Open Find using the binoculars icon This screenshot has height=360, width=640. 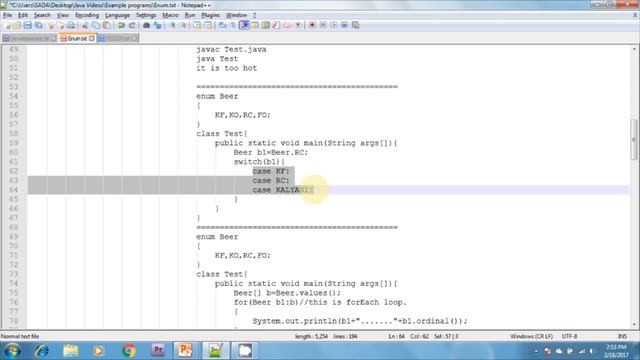(x=146, y=25)
